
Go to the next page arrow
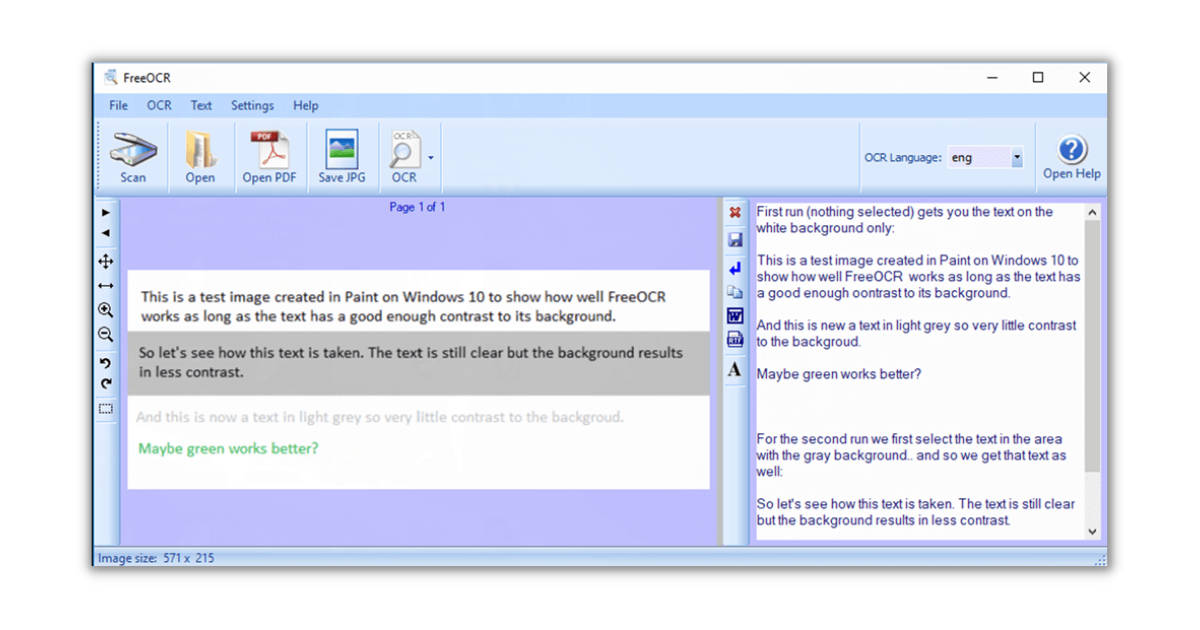(106, 213)
